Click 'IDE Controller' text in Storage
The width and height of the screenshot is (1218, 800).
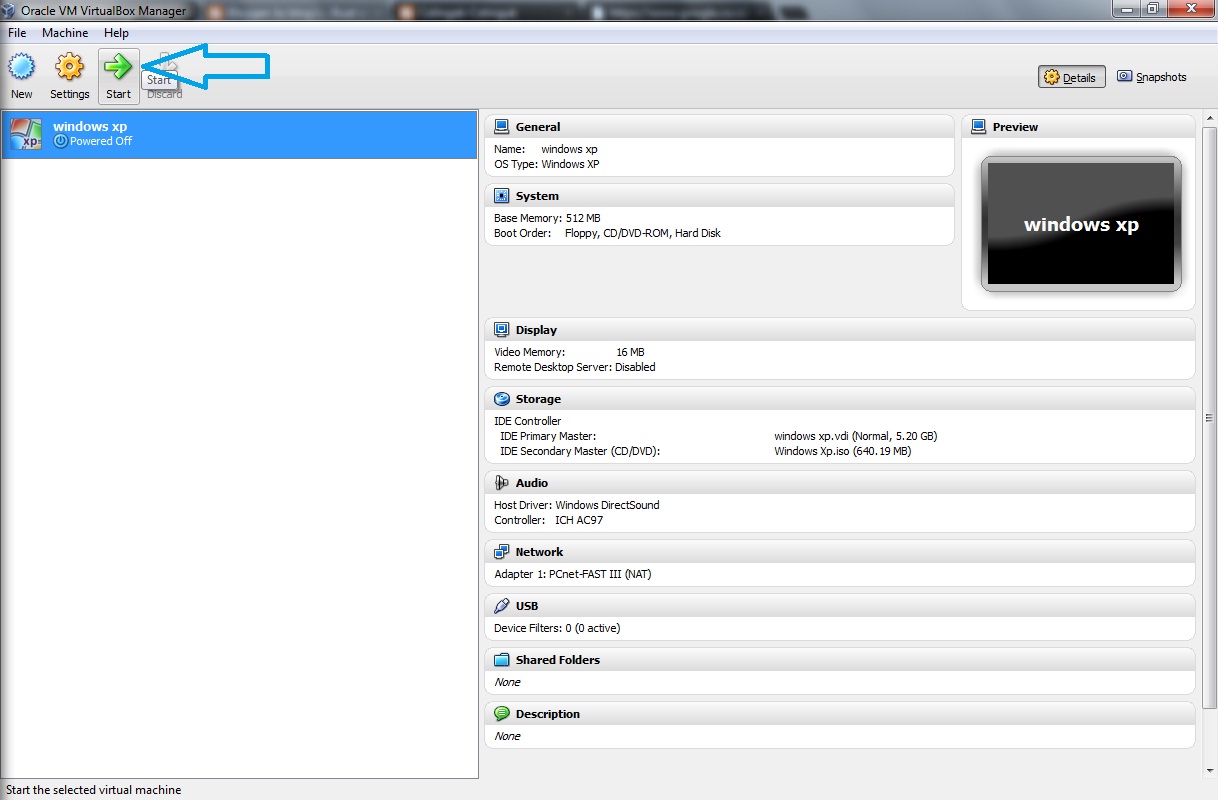click(x=528, y=421)
